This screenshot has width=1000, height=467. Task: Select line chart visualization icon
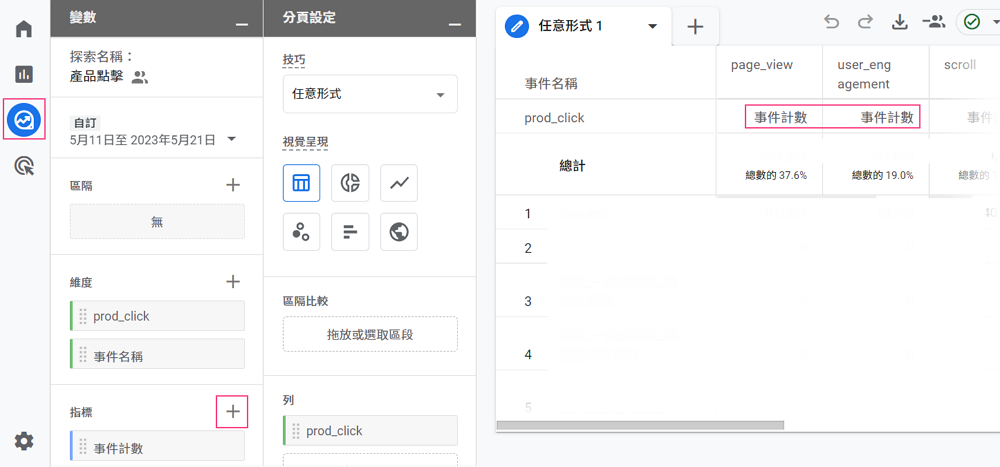(x=399, y=183)
